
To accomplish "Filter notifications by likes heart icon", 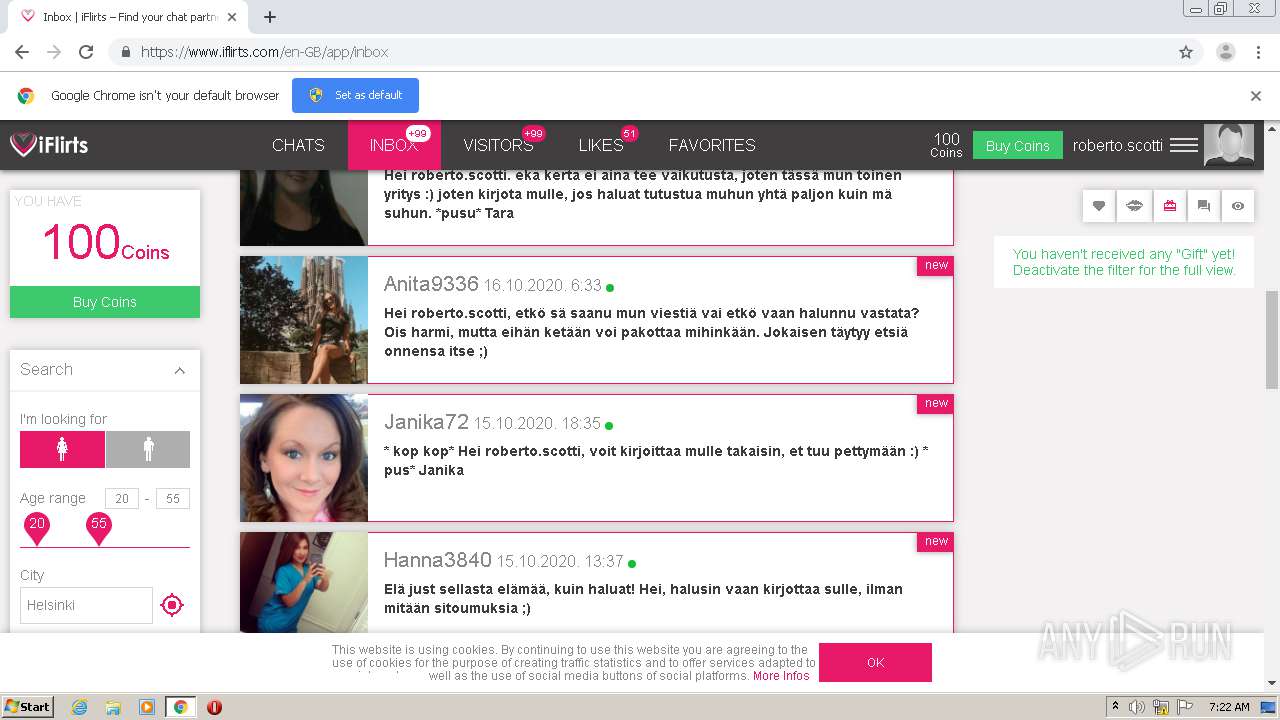I will 1099,206.
